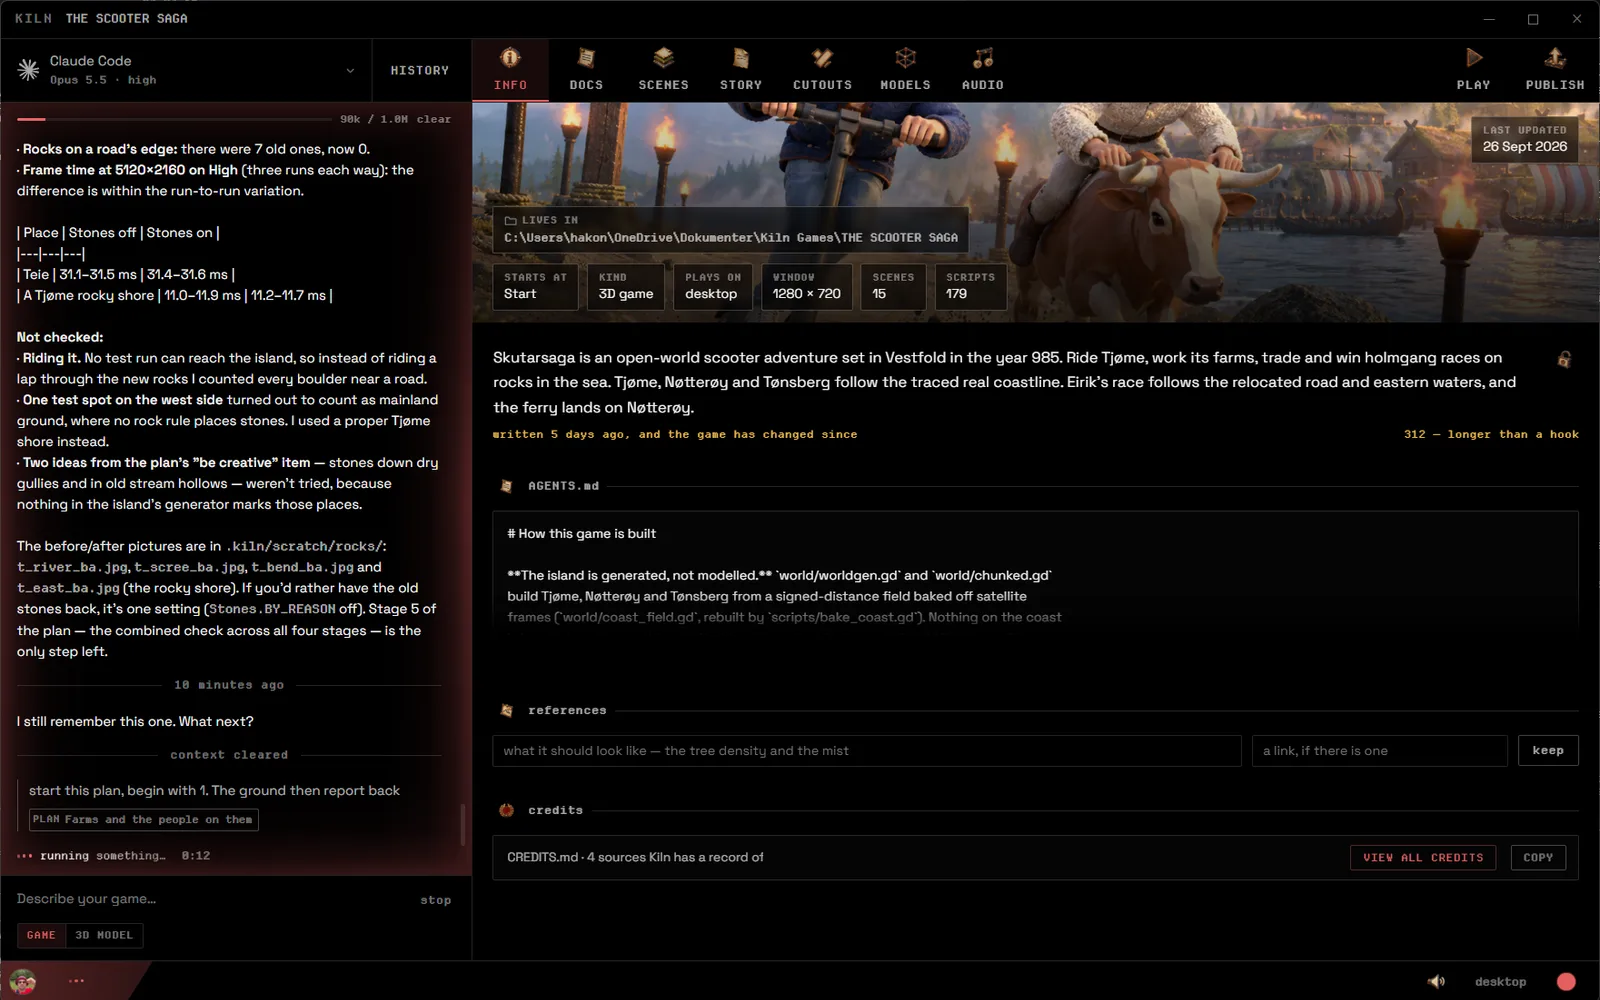1600x1000 pixels.
Task: Clear the context with clear link
Action: (x=434, y=119)
